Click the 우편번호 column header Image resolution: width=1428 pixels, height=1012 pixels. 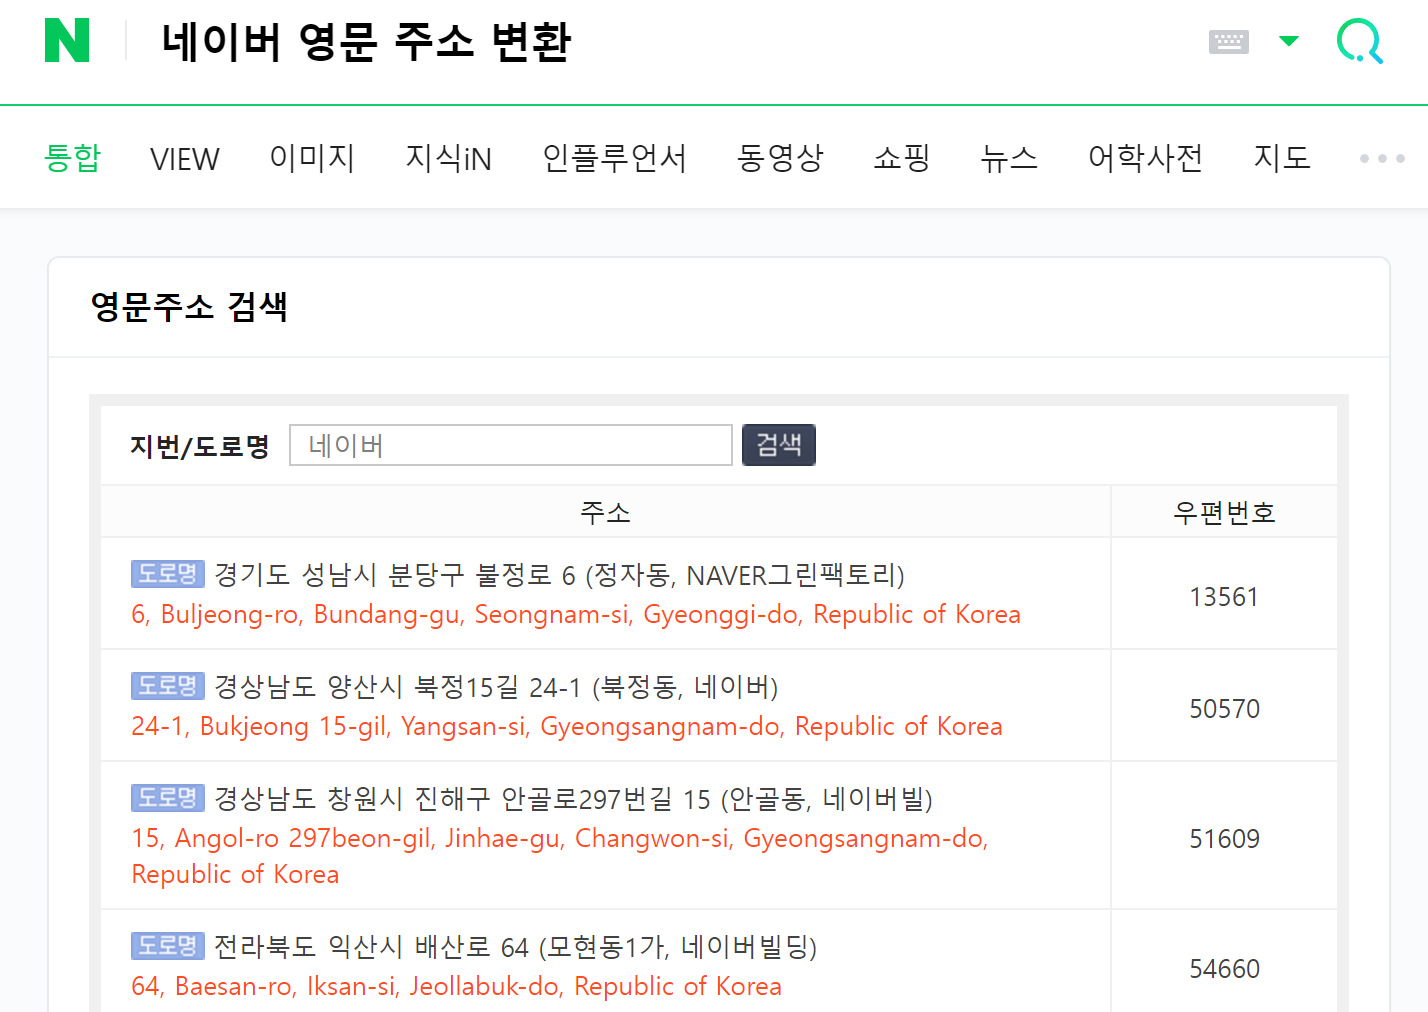coord(1224,513)
